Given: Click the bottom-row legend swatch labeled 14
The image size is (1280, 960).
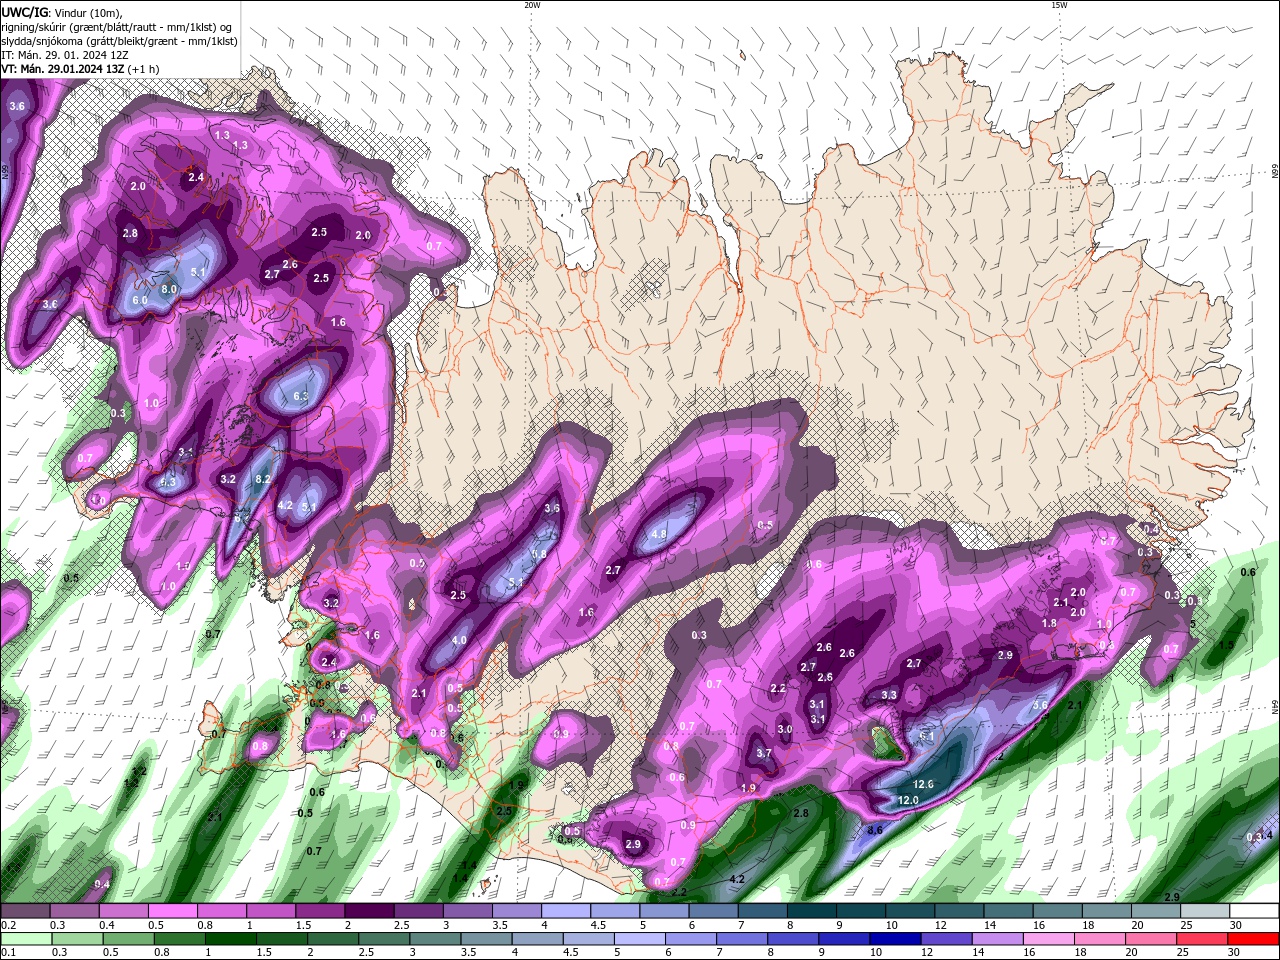Looking at the screenshot, I should (x=998, y=939).
